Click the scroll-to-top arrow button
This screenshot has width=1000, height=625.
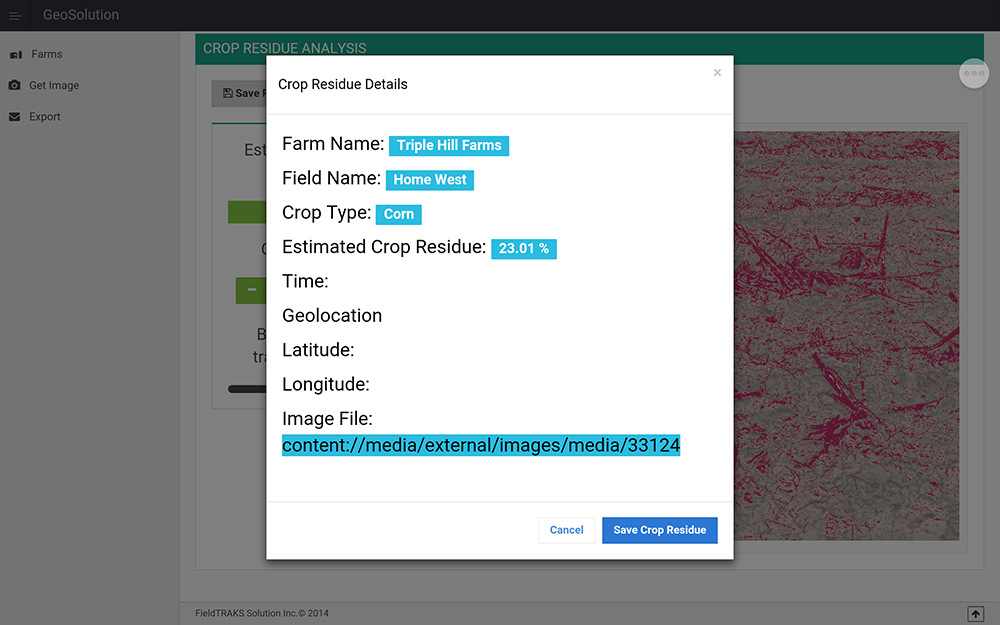(975, 613)
